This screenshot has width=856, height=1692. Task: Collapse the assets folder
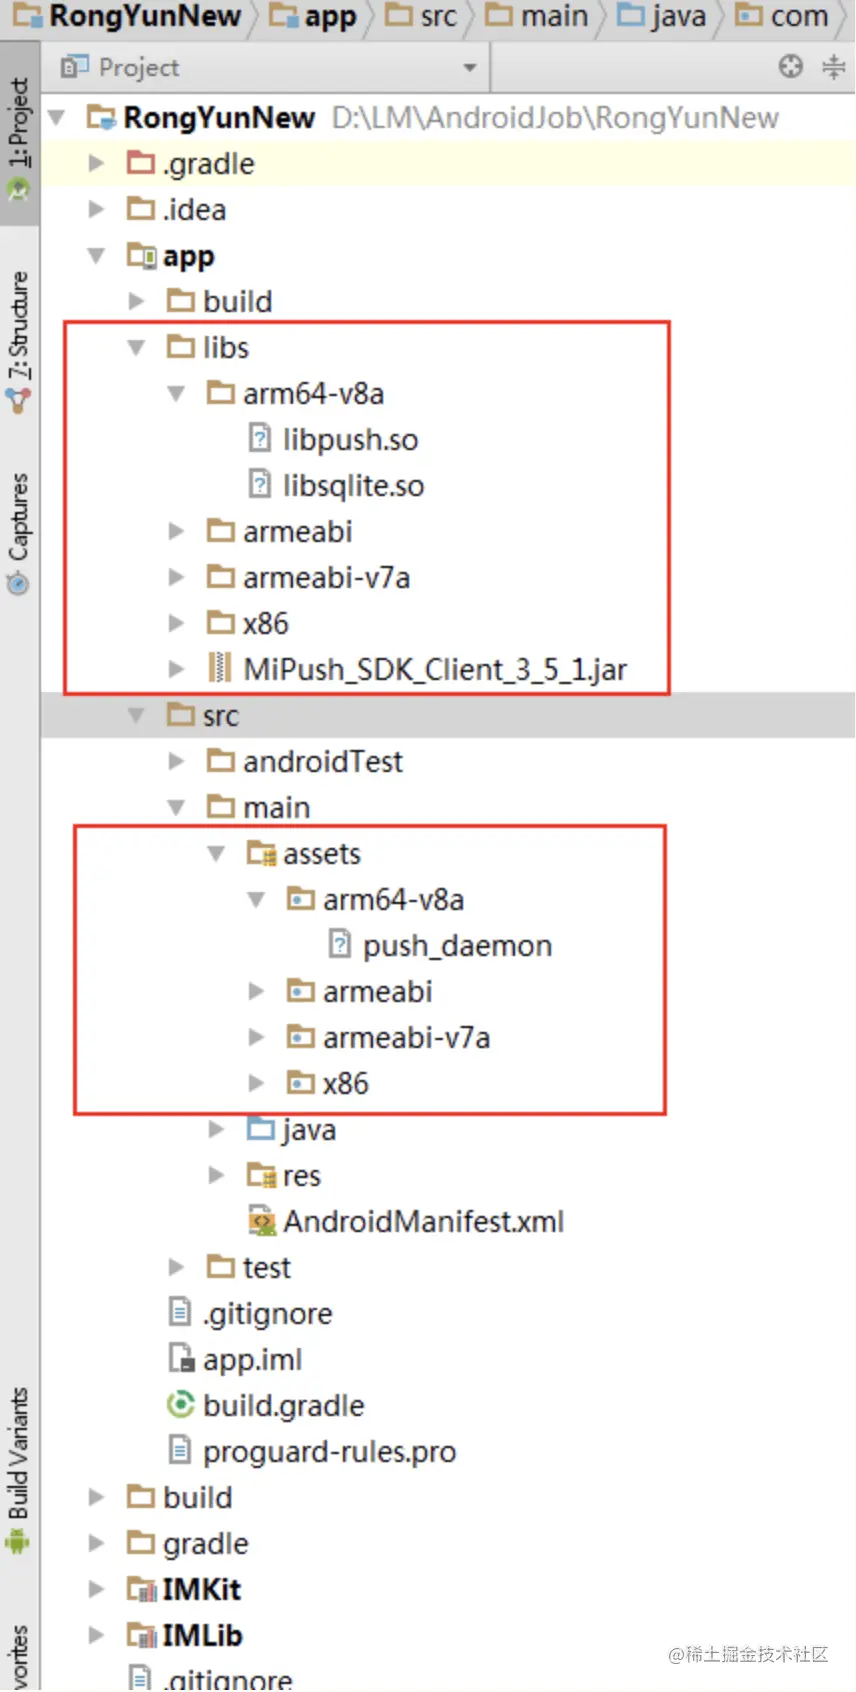pos(217,853)
